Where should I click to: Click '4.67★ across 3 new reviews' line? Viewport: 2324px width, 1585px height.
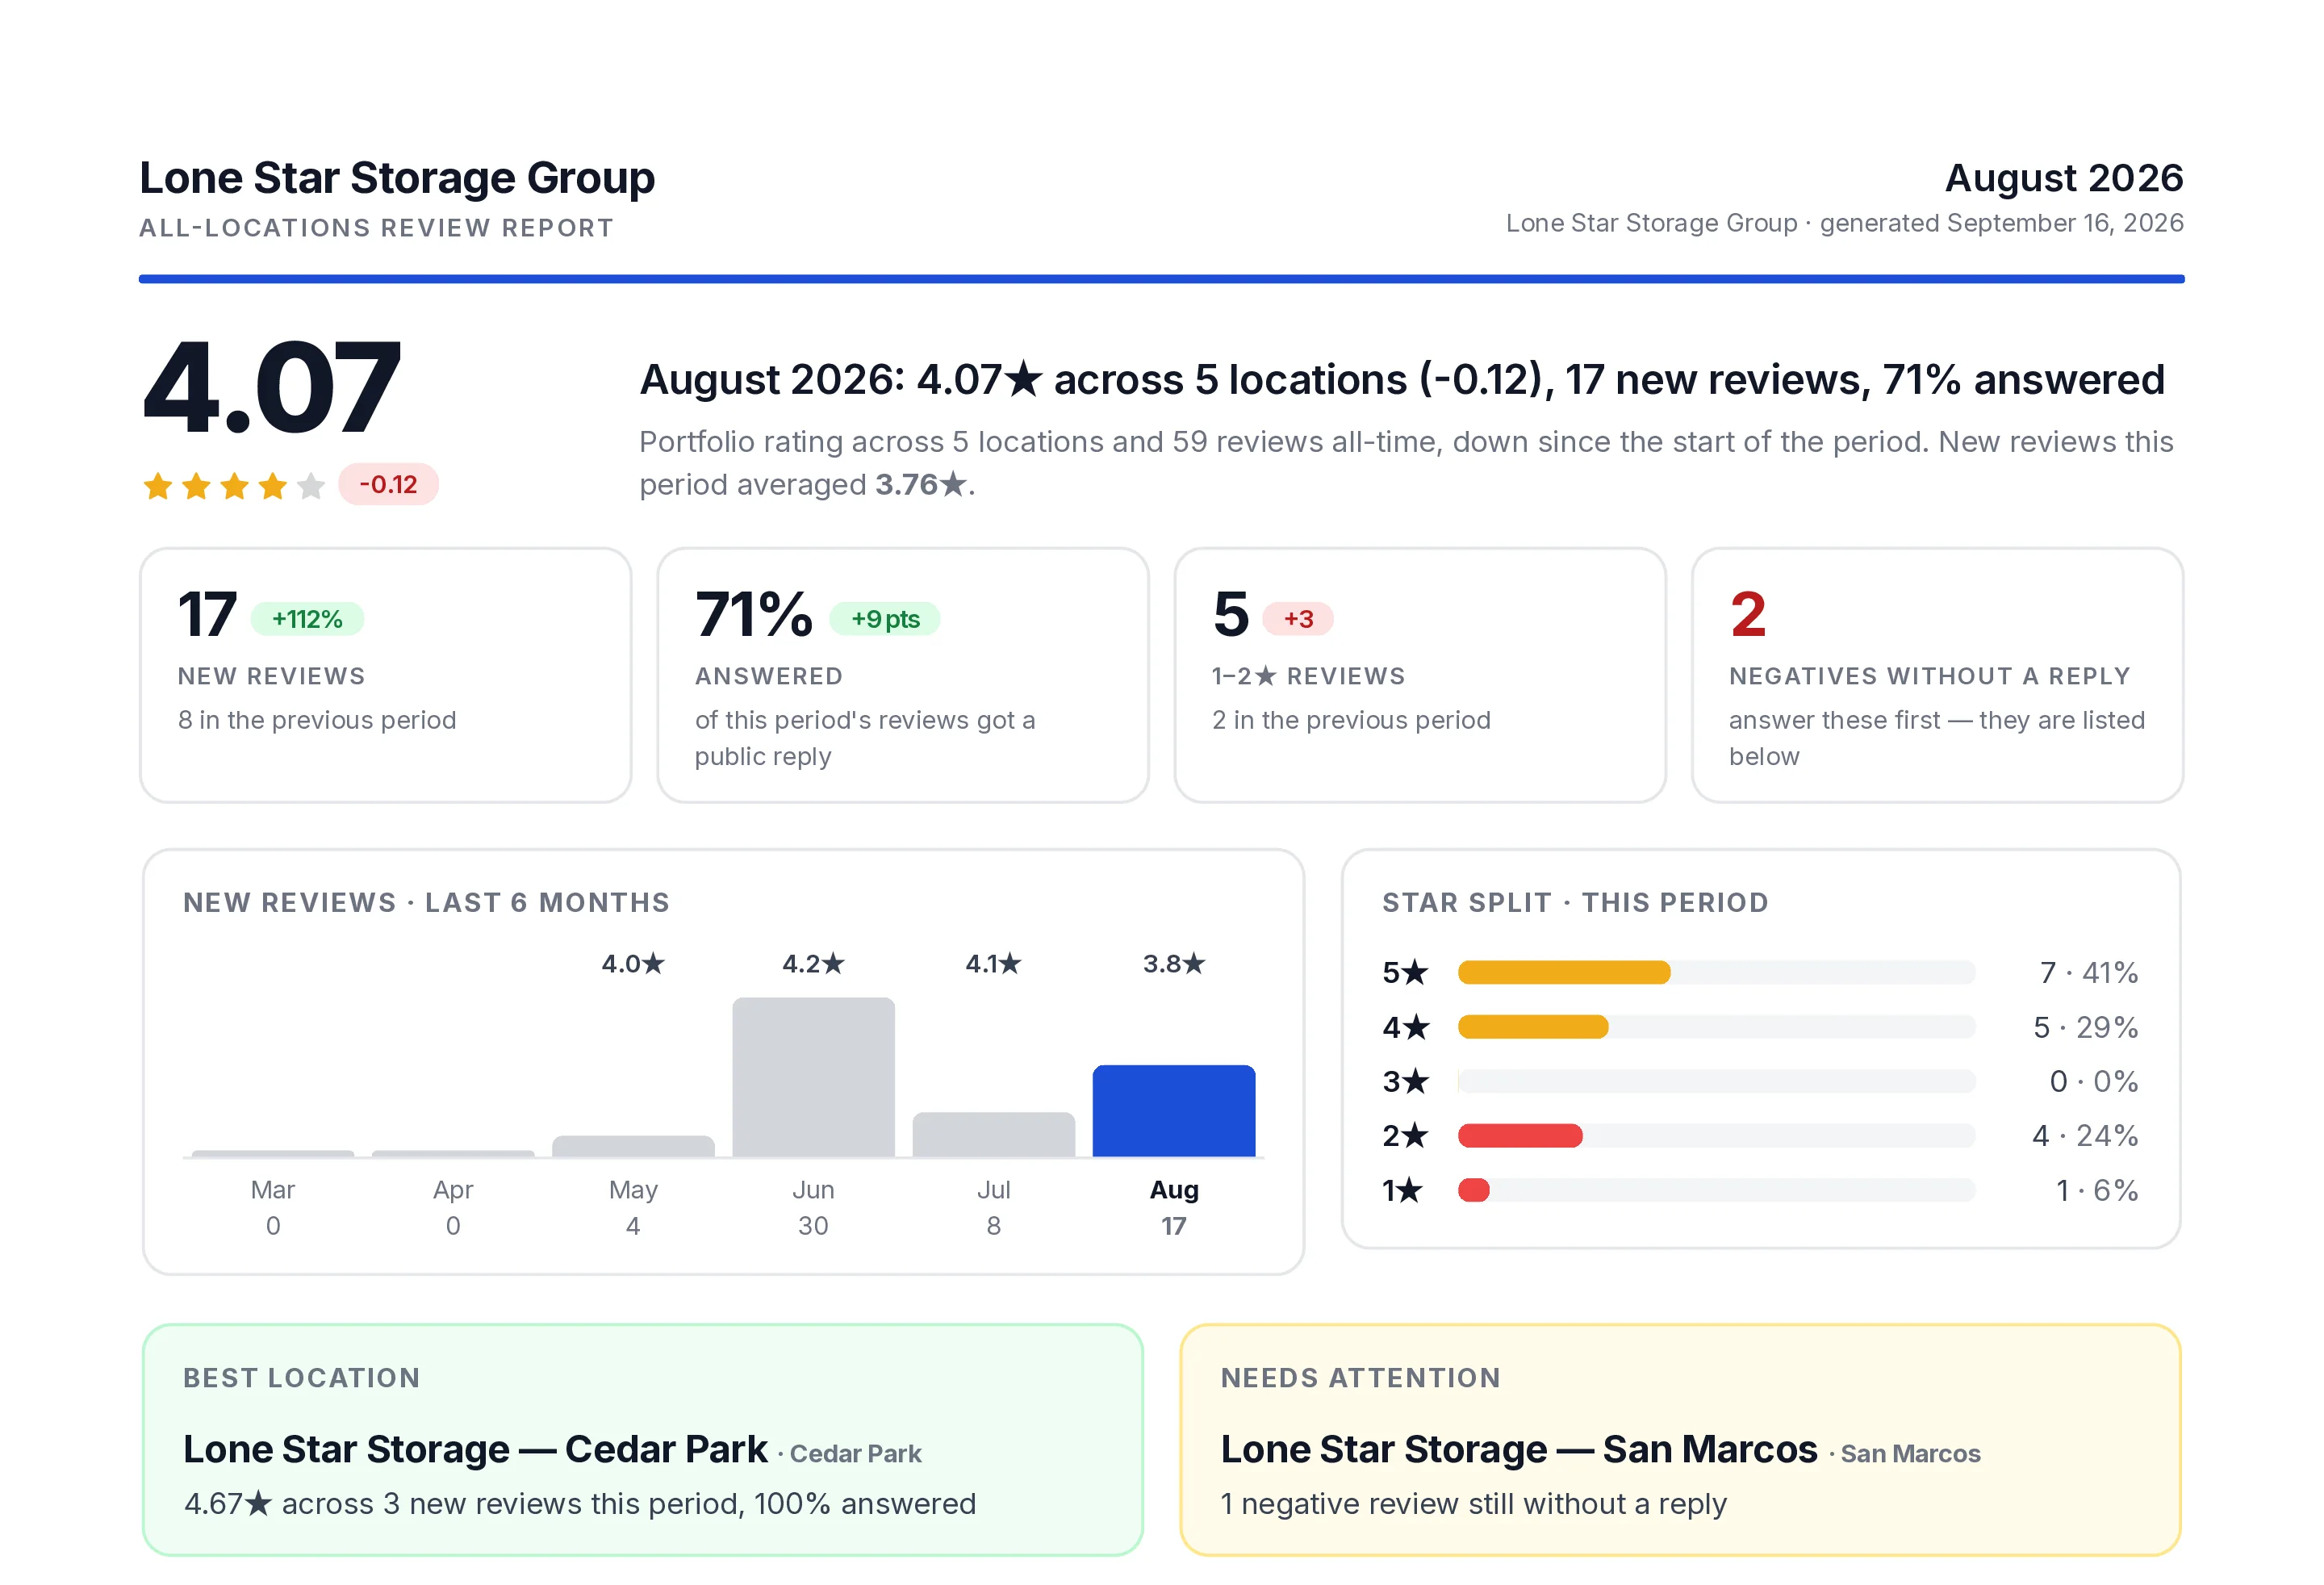tap(580, 1504)
